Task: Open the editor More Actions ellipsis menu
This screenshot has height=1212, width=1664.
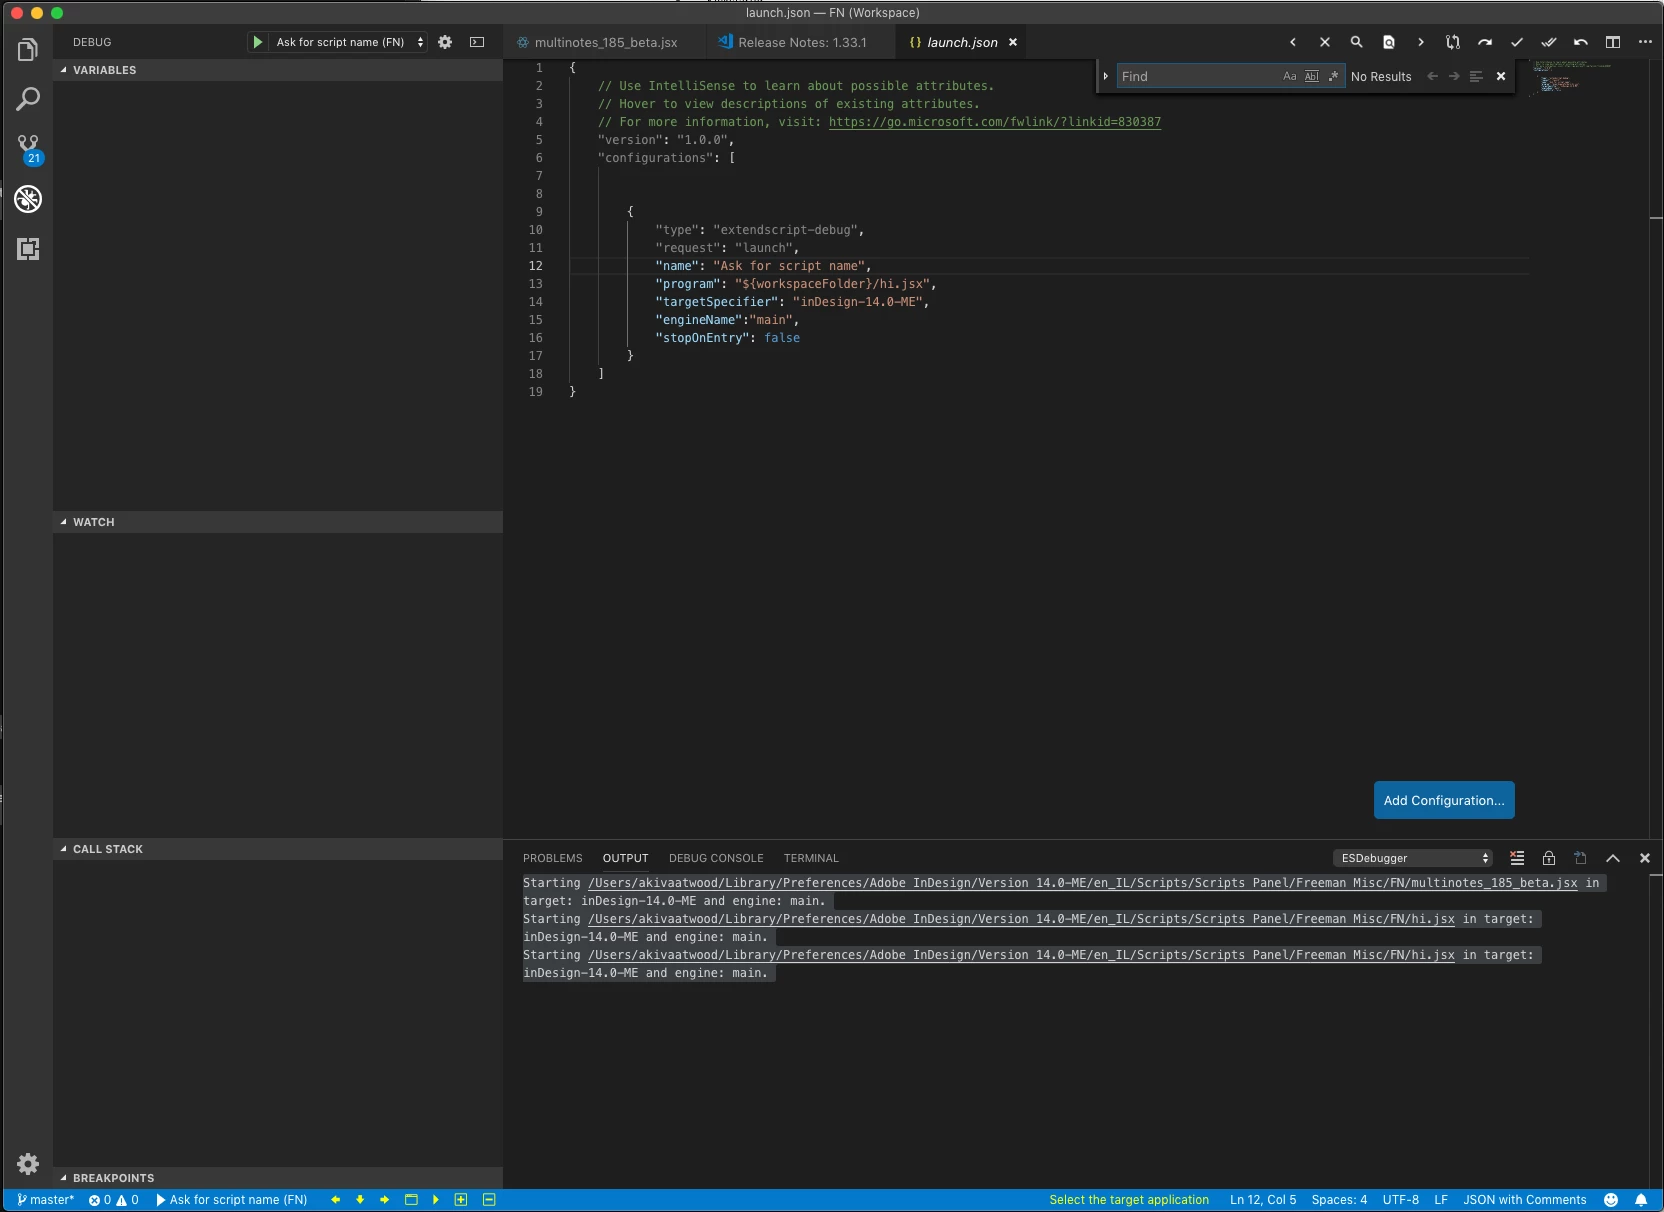Action: point(1645,42)
